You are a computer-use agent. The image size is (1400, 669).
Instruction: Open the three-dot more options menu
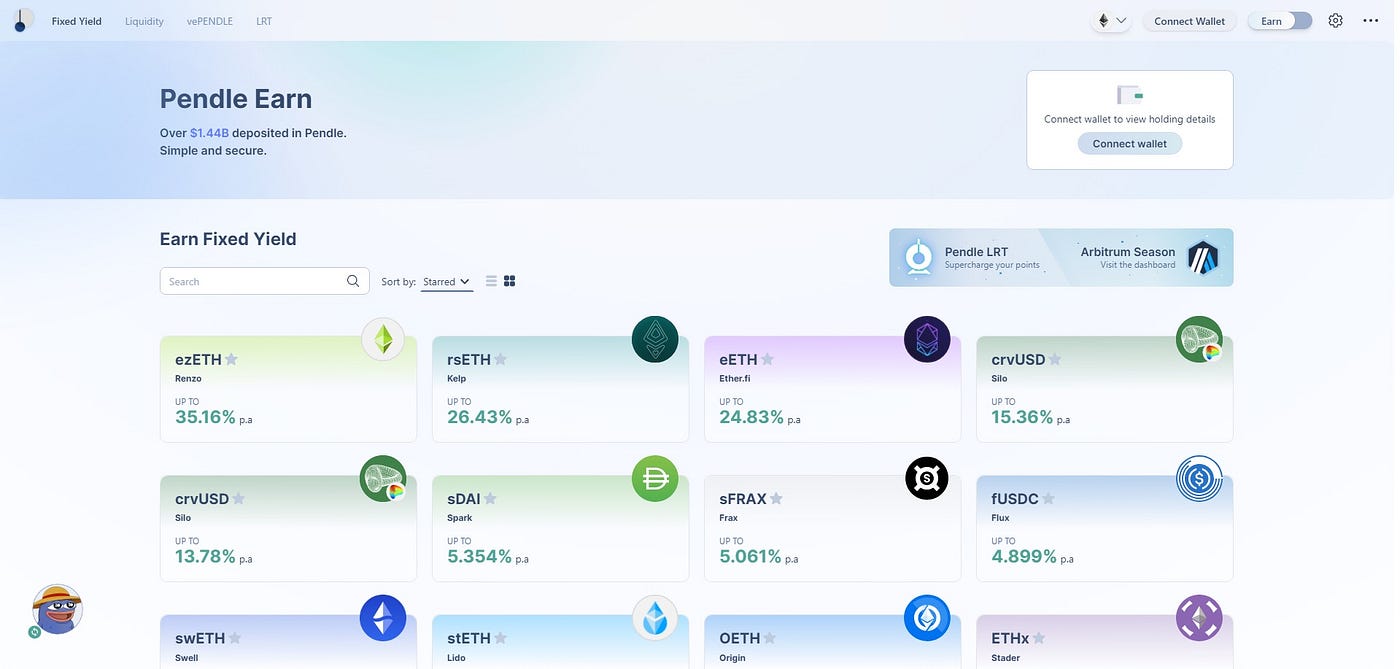[x=1370, y=21]
